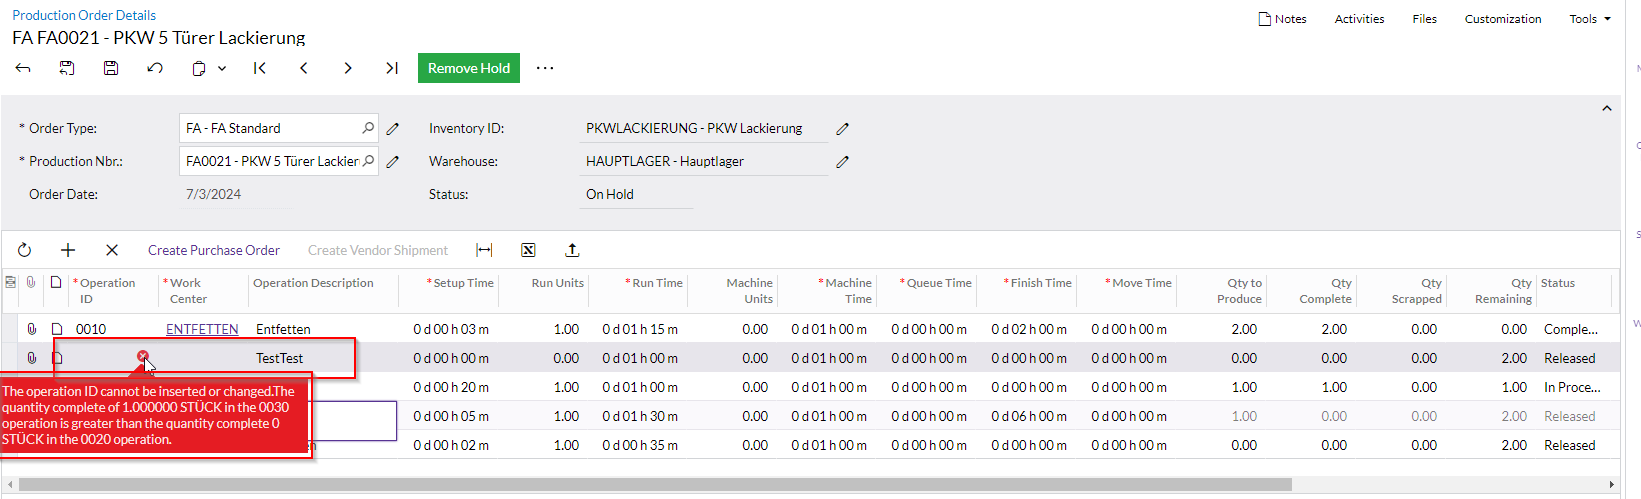
Task: Open the Files menu item
Action: [1425, 19]
